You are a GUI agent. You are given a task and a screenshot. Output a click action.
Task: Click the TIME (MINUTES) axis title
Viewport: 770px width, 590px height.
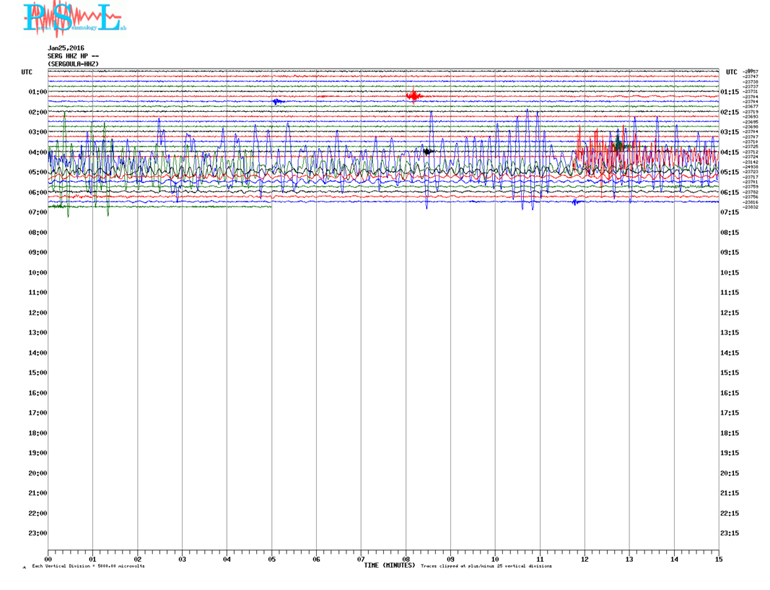(389, 565)
